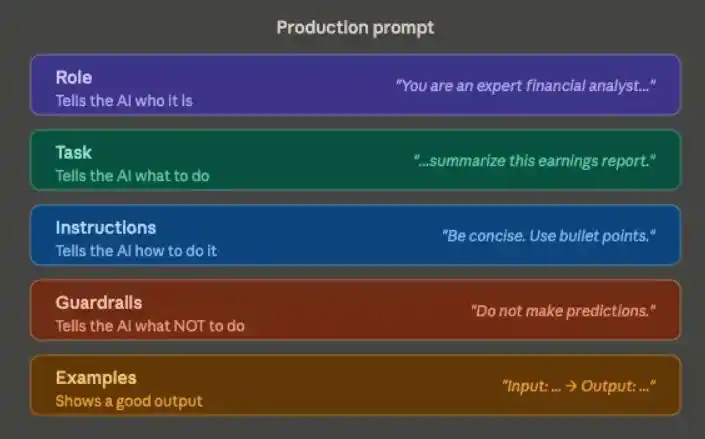Click the summarize earnings report quote

[x=534, y=161]
